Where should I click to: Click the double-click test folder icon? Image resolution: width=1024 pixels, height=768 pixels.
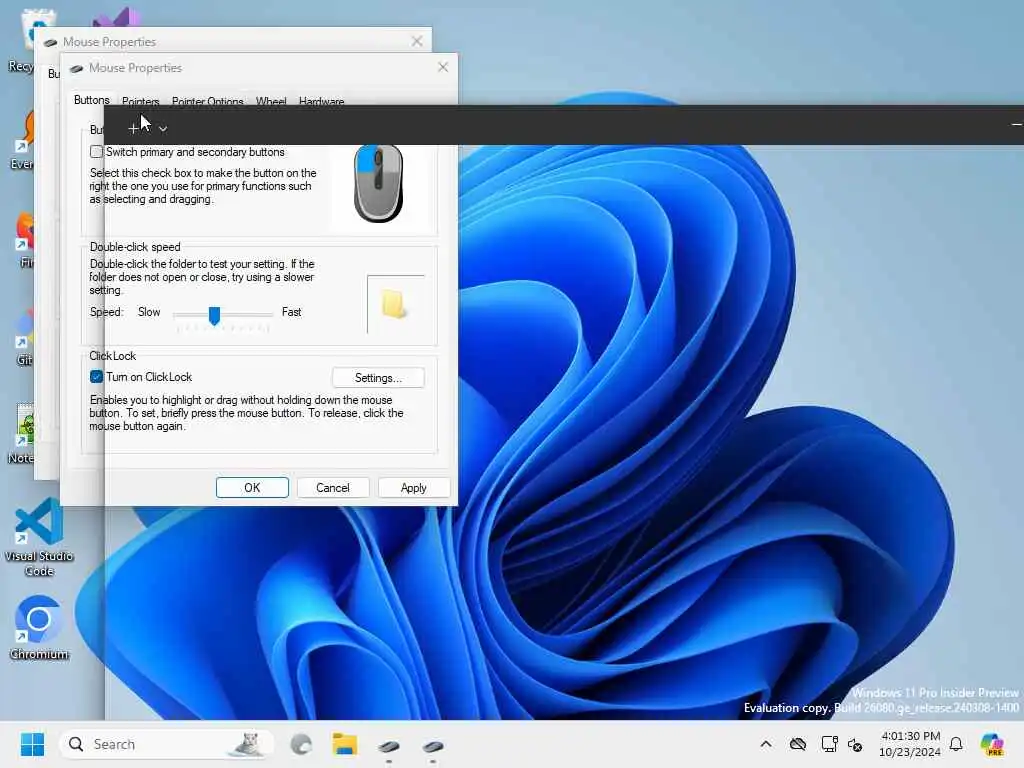[x=395, y=305]
